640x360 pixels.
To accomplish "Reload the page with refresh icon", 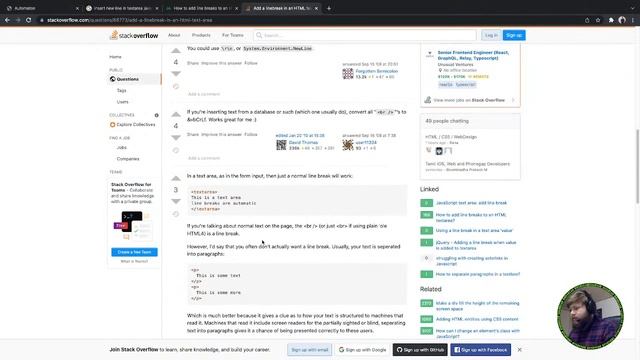I will click(28, 20).
